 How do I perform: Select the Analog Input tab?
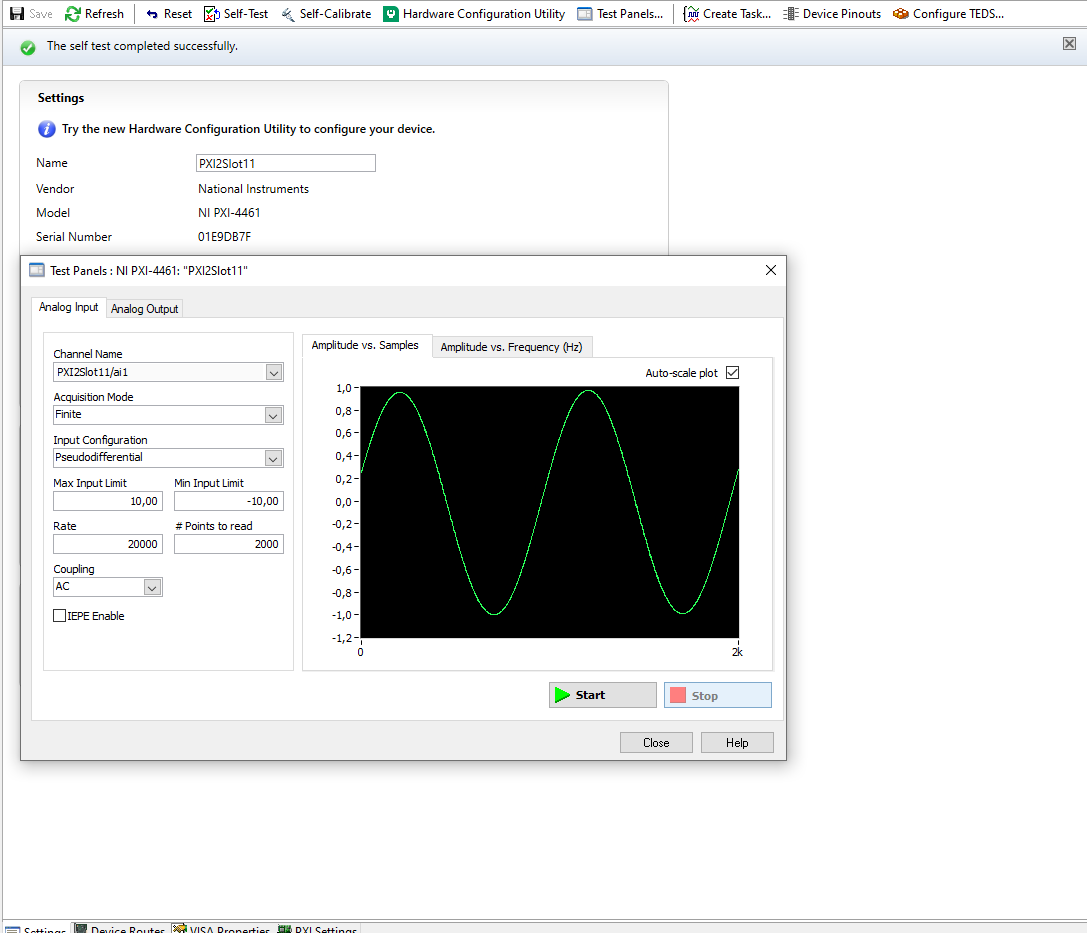[x=69, y=307]
